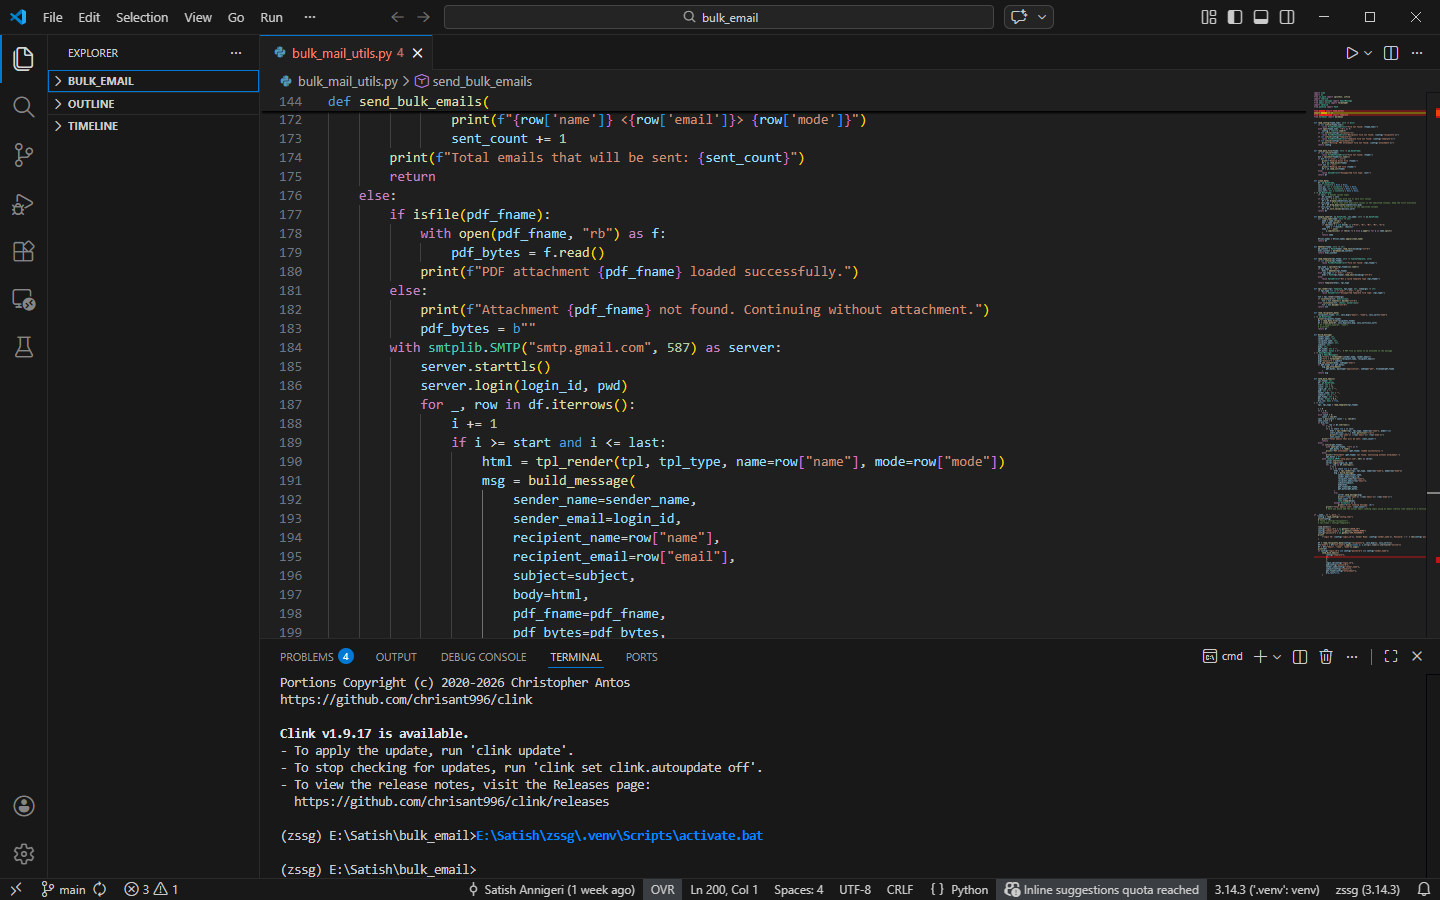Image resolution: width=1440 pixels, height=900 pixels.
Task: Click the Copilot chat icon in title bar
Action: pyautogui.click(x=1019, y=17)
